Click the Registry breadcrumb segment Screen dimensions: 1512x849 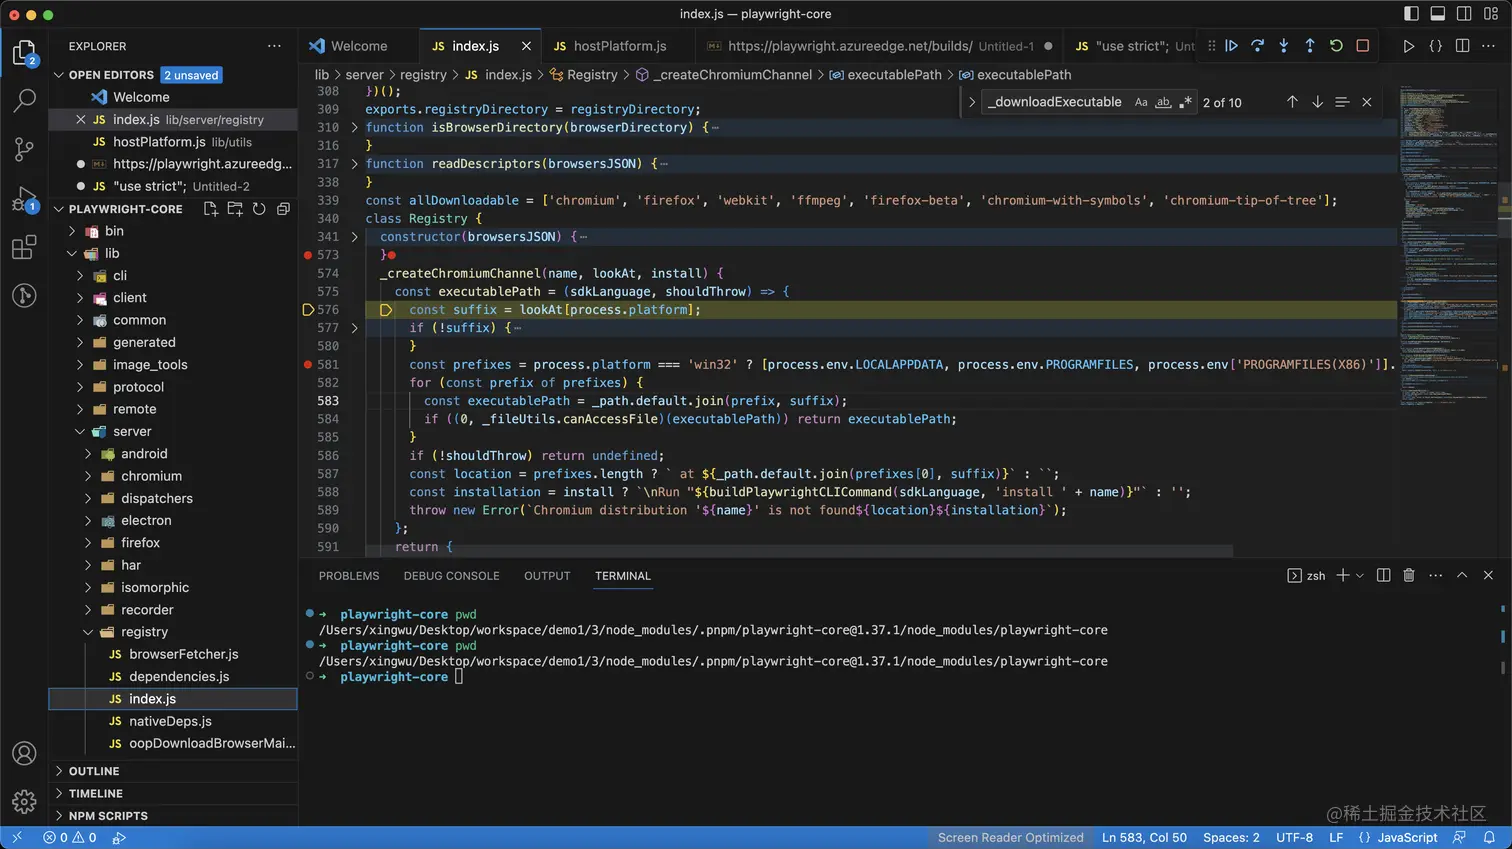click(x=592, y=75)
